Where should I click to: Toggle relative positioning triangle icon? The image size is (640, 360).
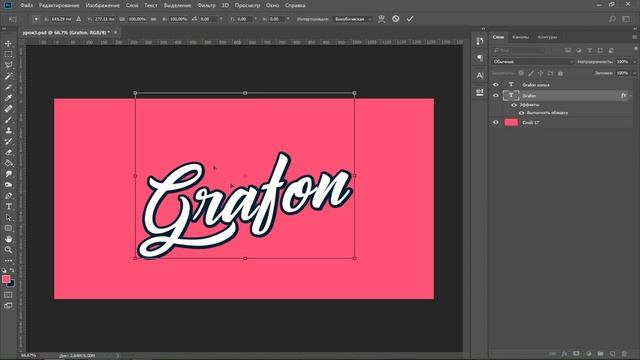(79, 19)
